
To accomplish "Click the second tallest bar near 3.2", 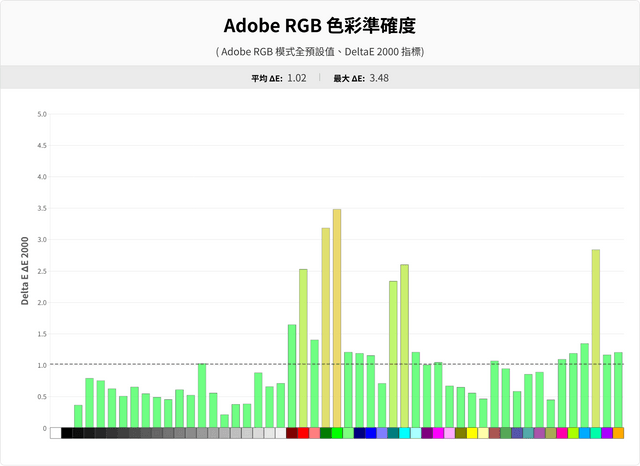I will (326, 328).
